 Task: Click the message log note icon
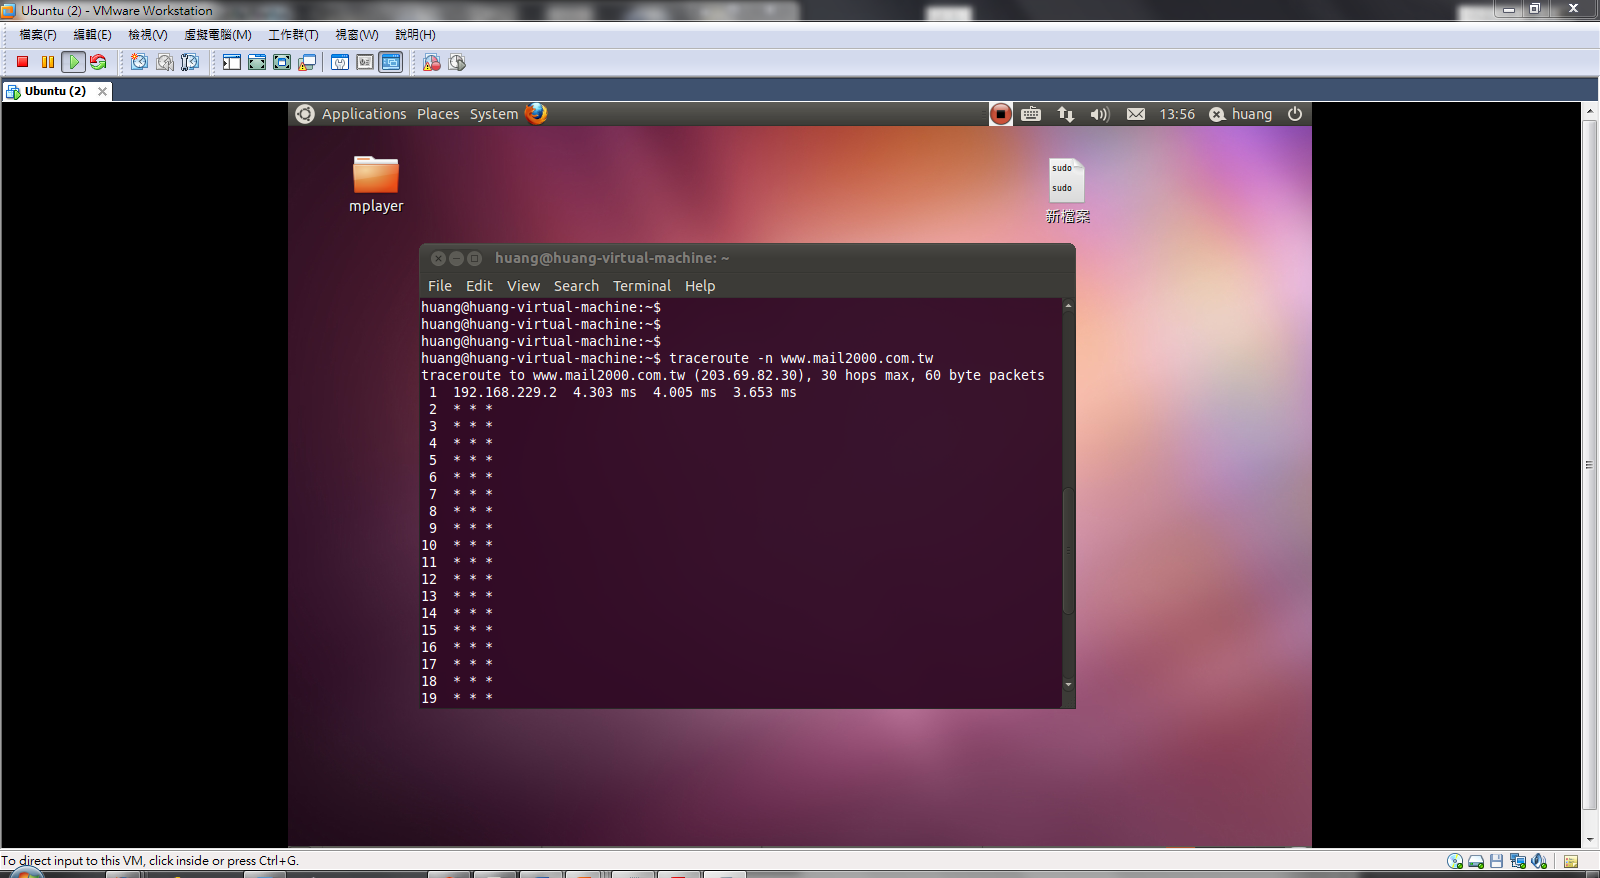1571,861
